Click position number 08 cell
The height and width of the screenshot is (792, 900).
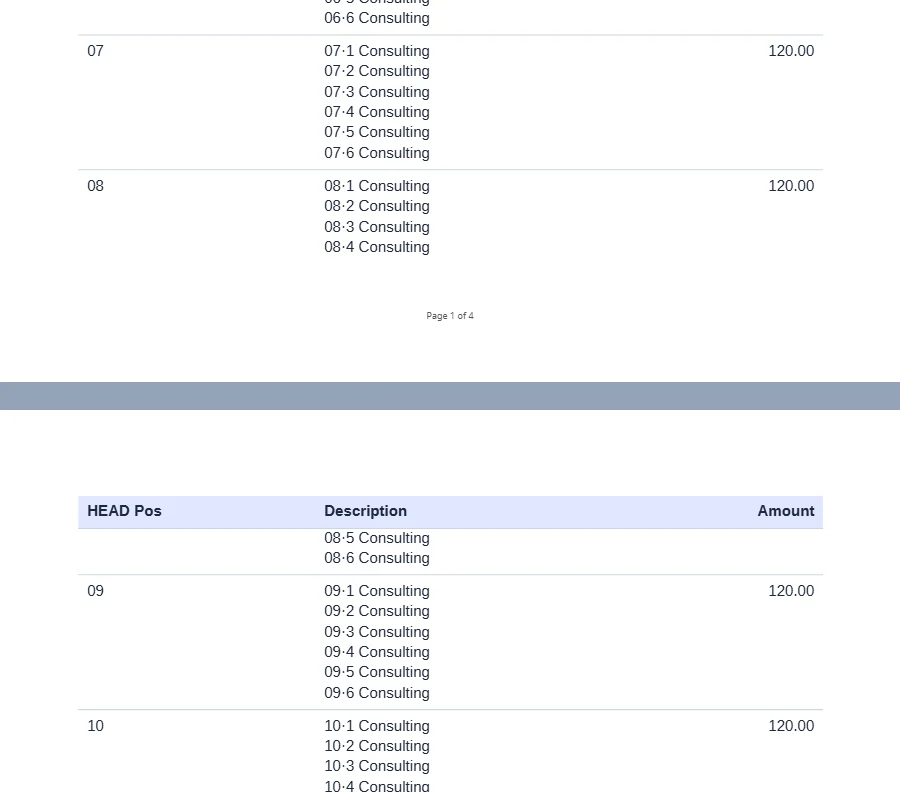click(x=95, y=186)
